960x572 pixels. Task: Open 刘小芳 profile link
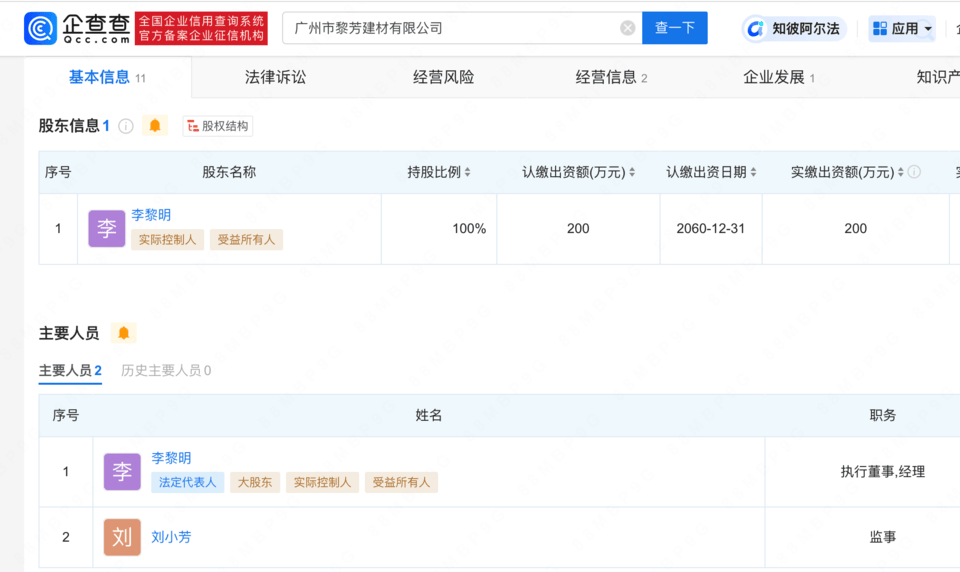(171, 537)
